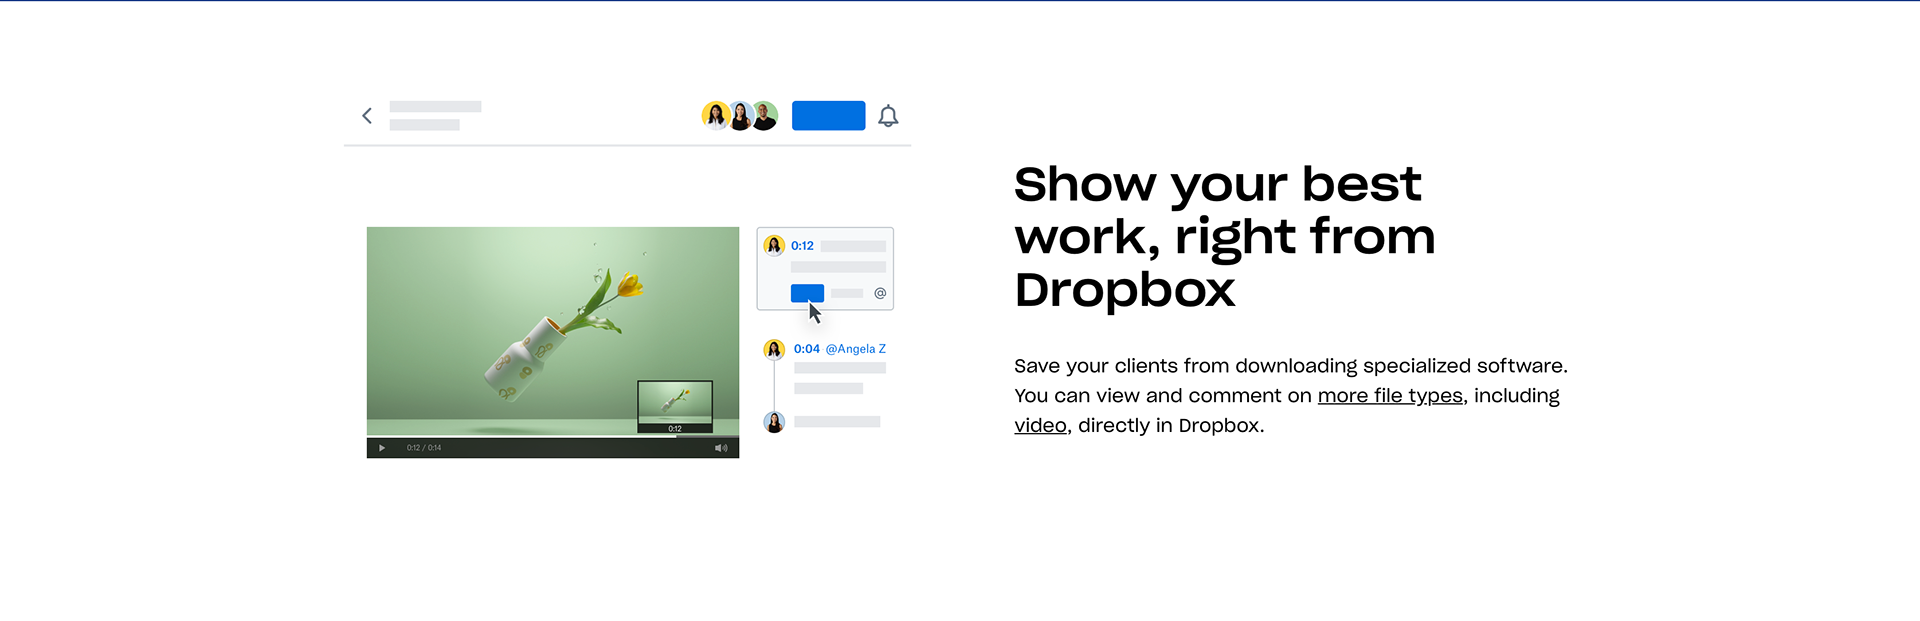Click the green-background avatar in header
1920x621 pixels.
tap(765, 116)
